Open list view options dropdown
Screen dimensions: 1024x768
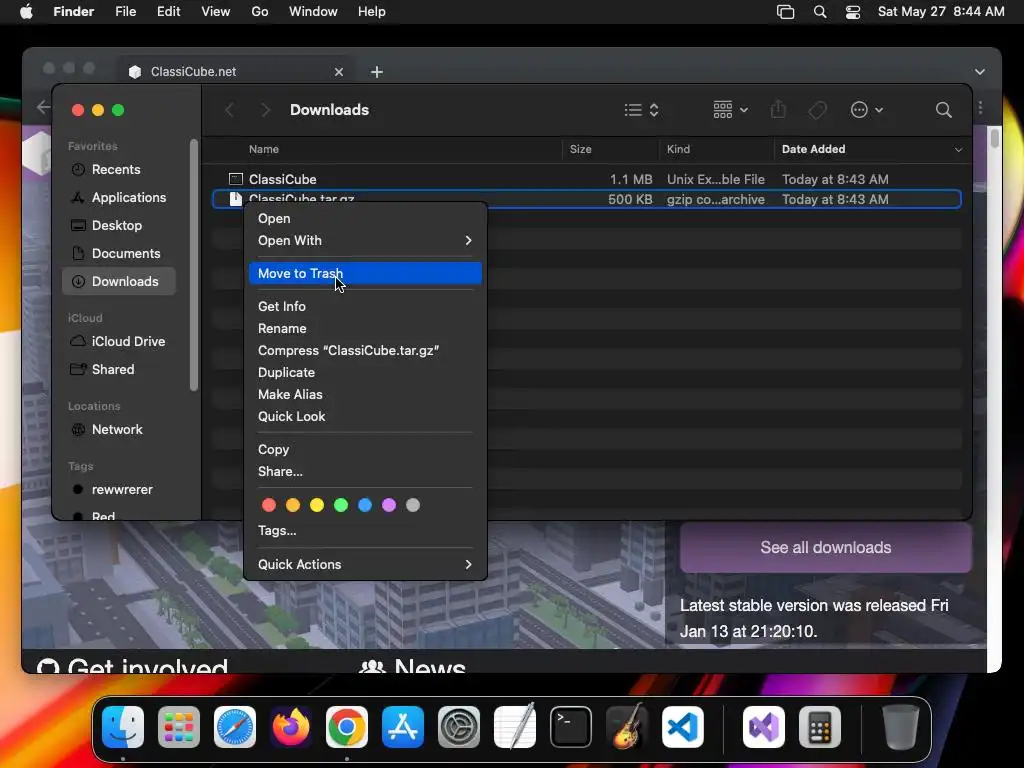(x=641, y=110)
